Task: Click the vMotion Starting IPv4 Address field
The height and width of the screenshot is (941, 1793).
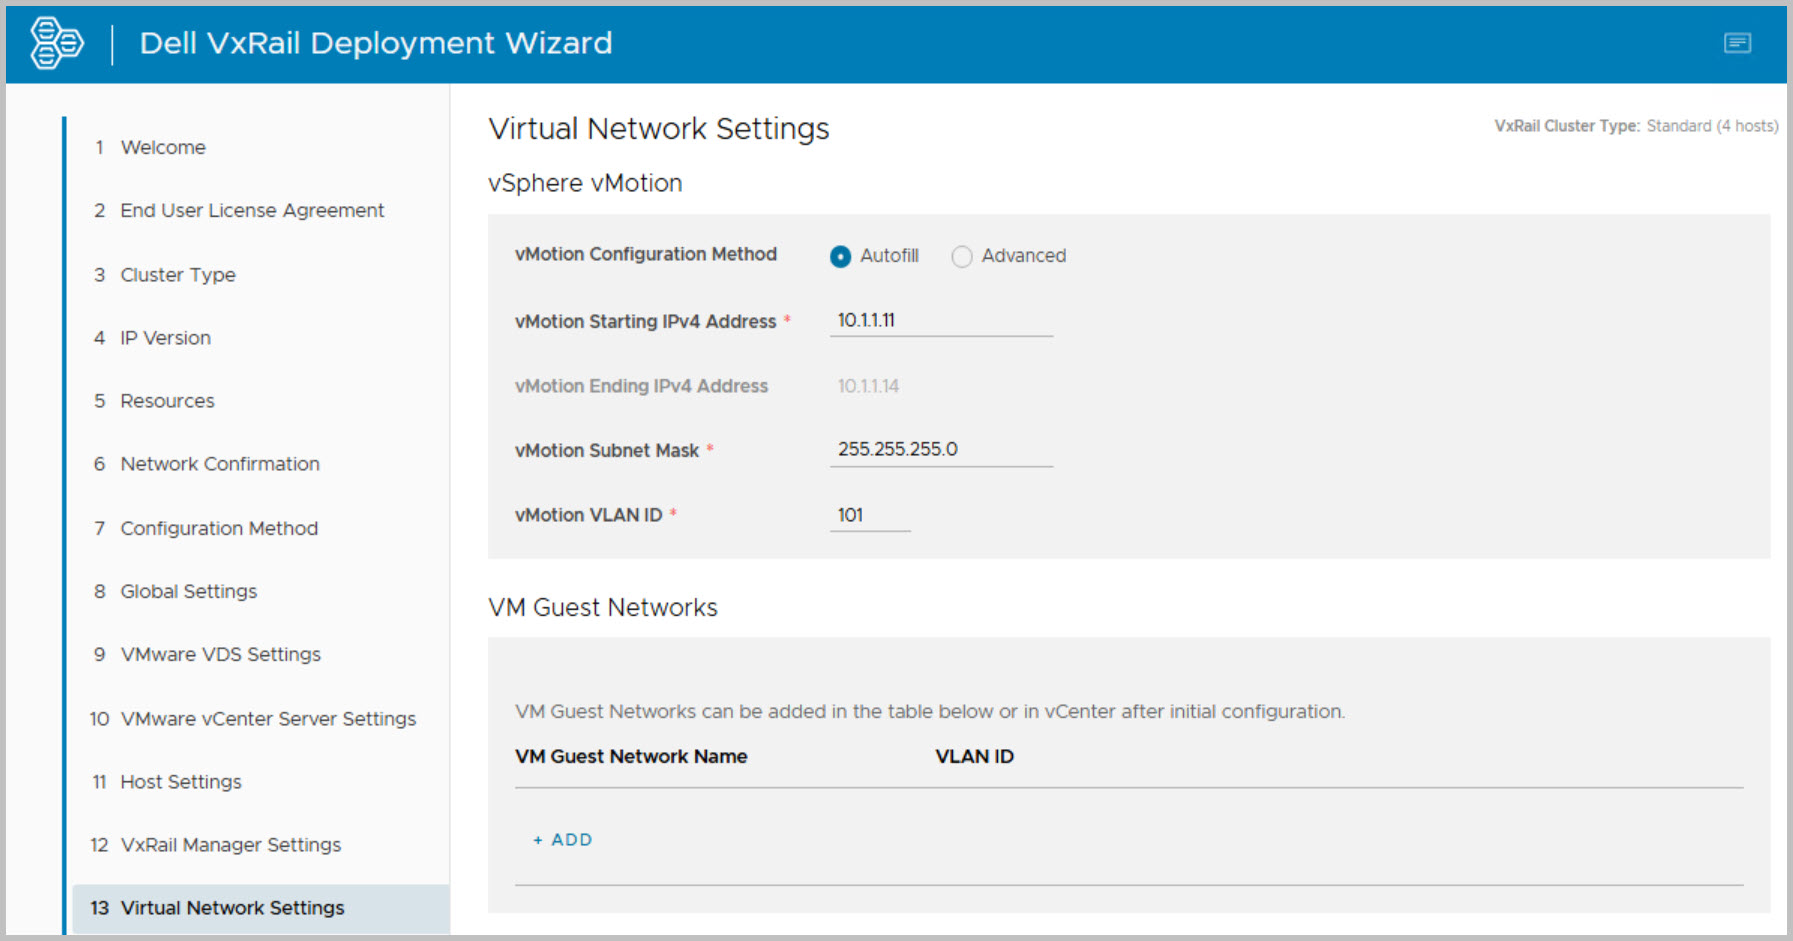Action: point(940,321)
